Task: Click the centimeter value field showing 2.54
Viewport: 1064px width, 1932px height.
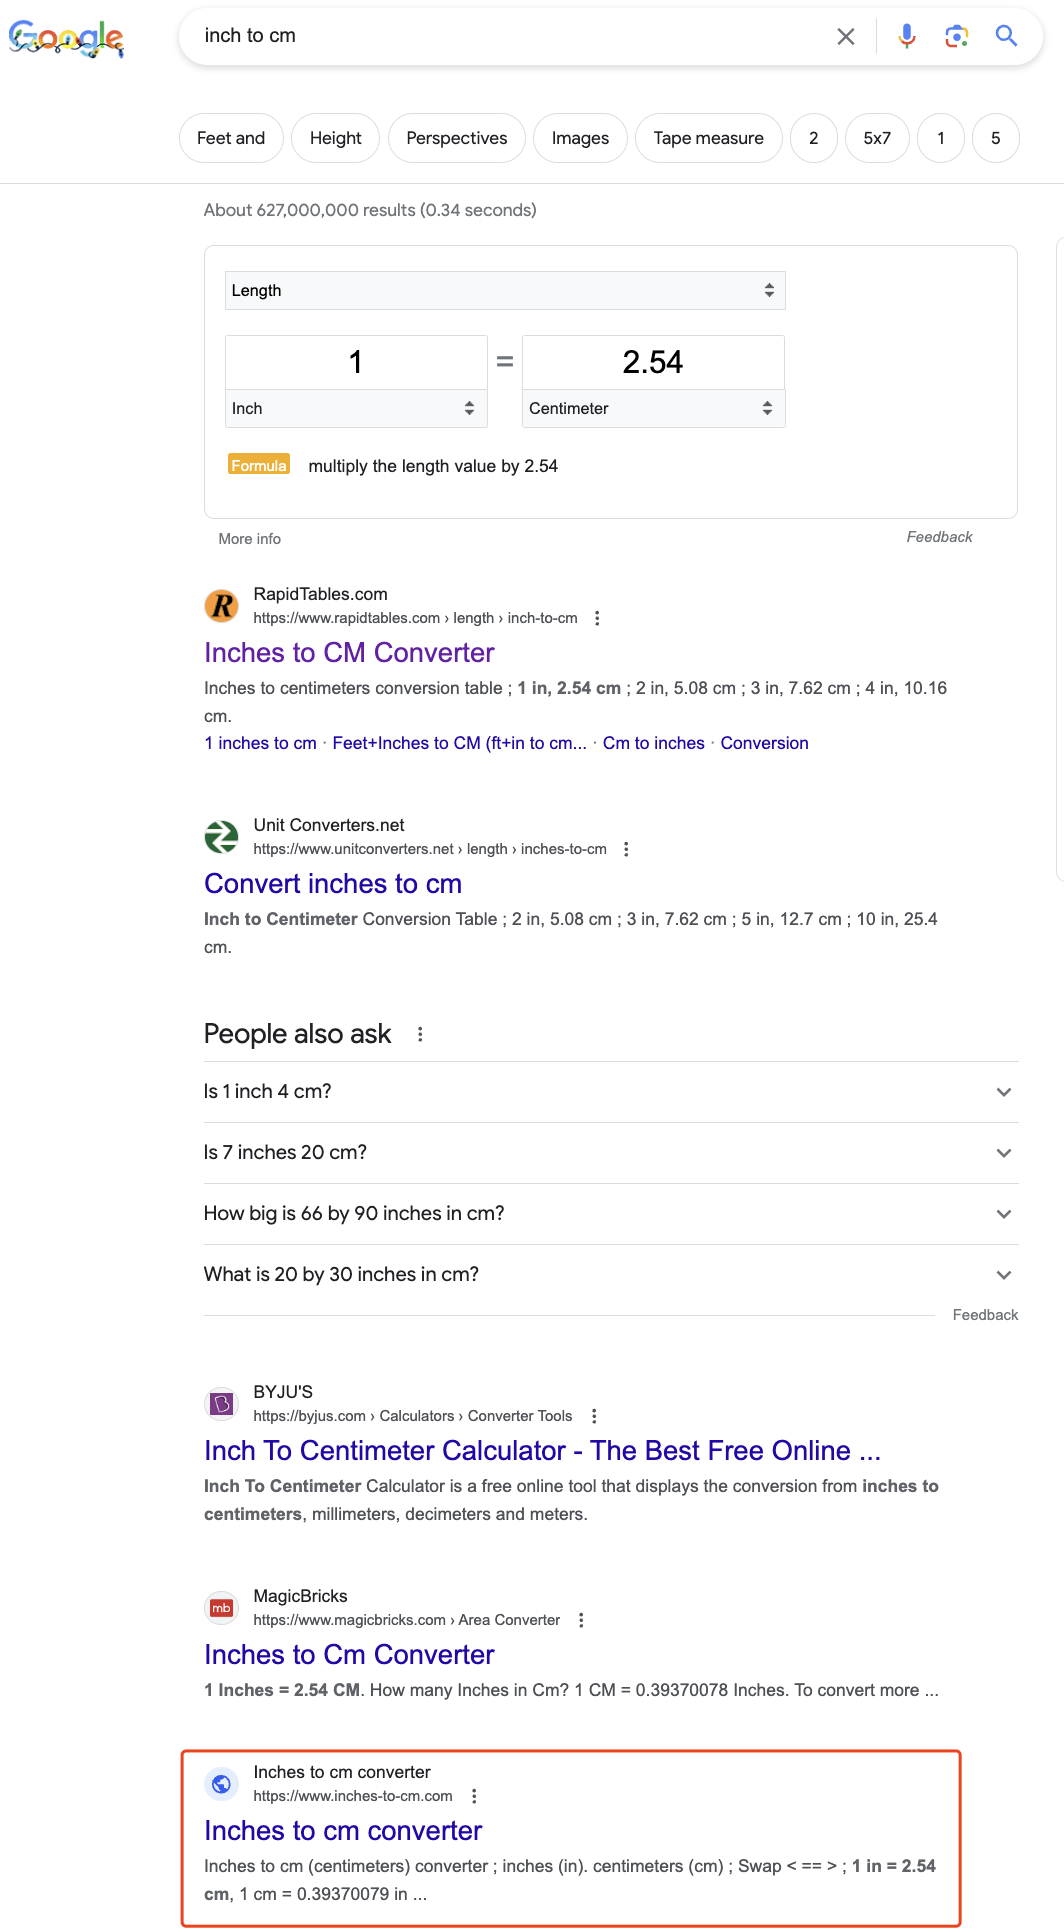Action: [x=654, y=362]
